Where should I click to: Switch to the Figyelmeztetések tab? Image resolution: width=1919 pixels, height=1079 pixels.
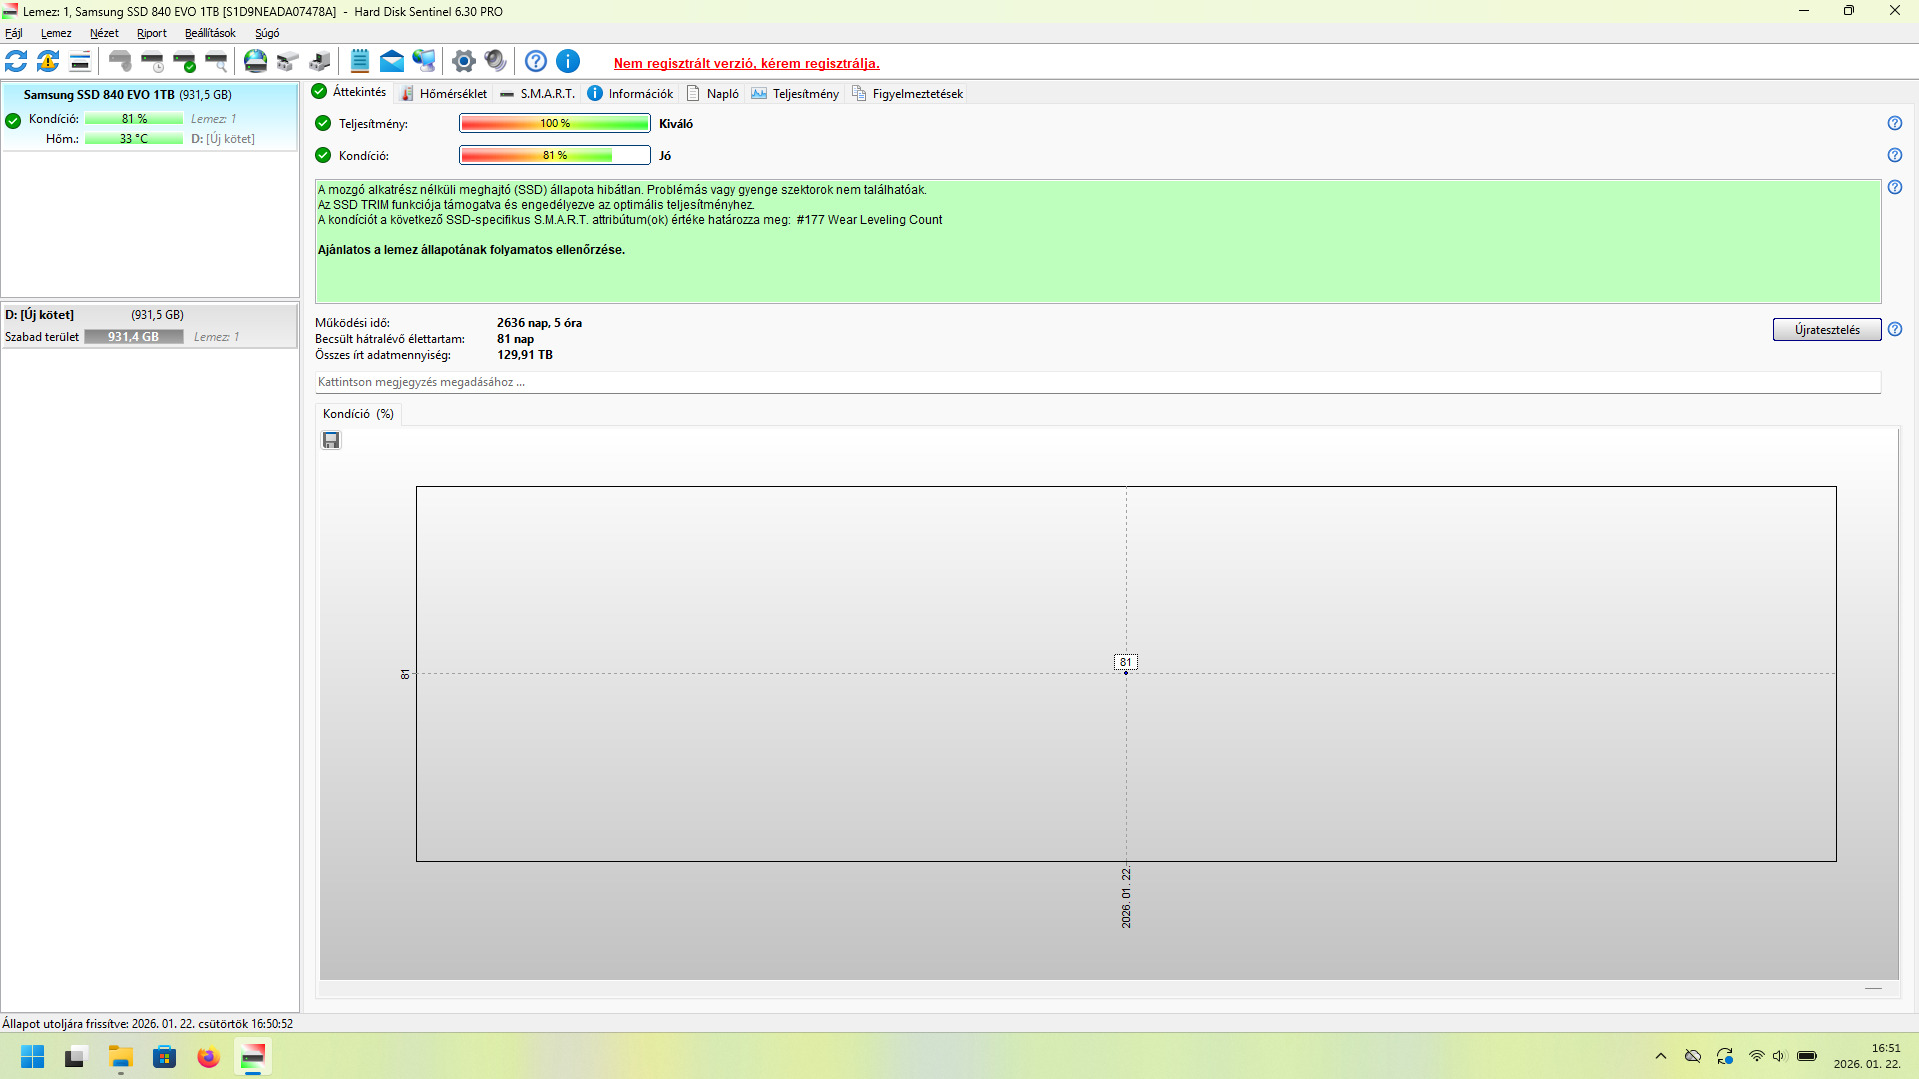click(x=907, y=94)
